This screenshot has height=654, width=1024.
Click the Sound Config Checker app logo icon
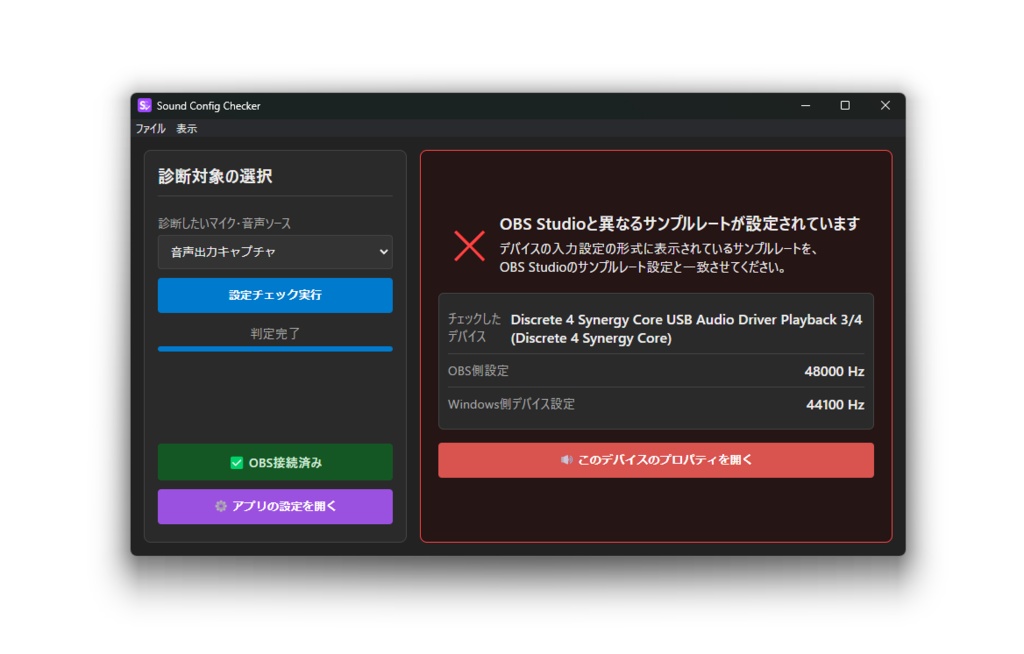coord(143,105)
